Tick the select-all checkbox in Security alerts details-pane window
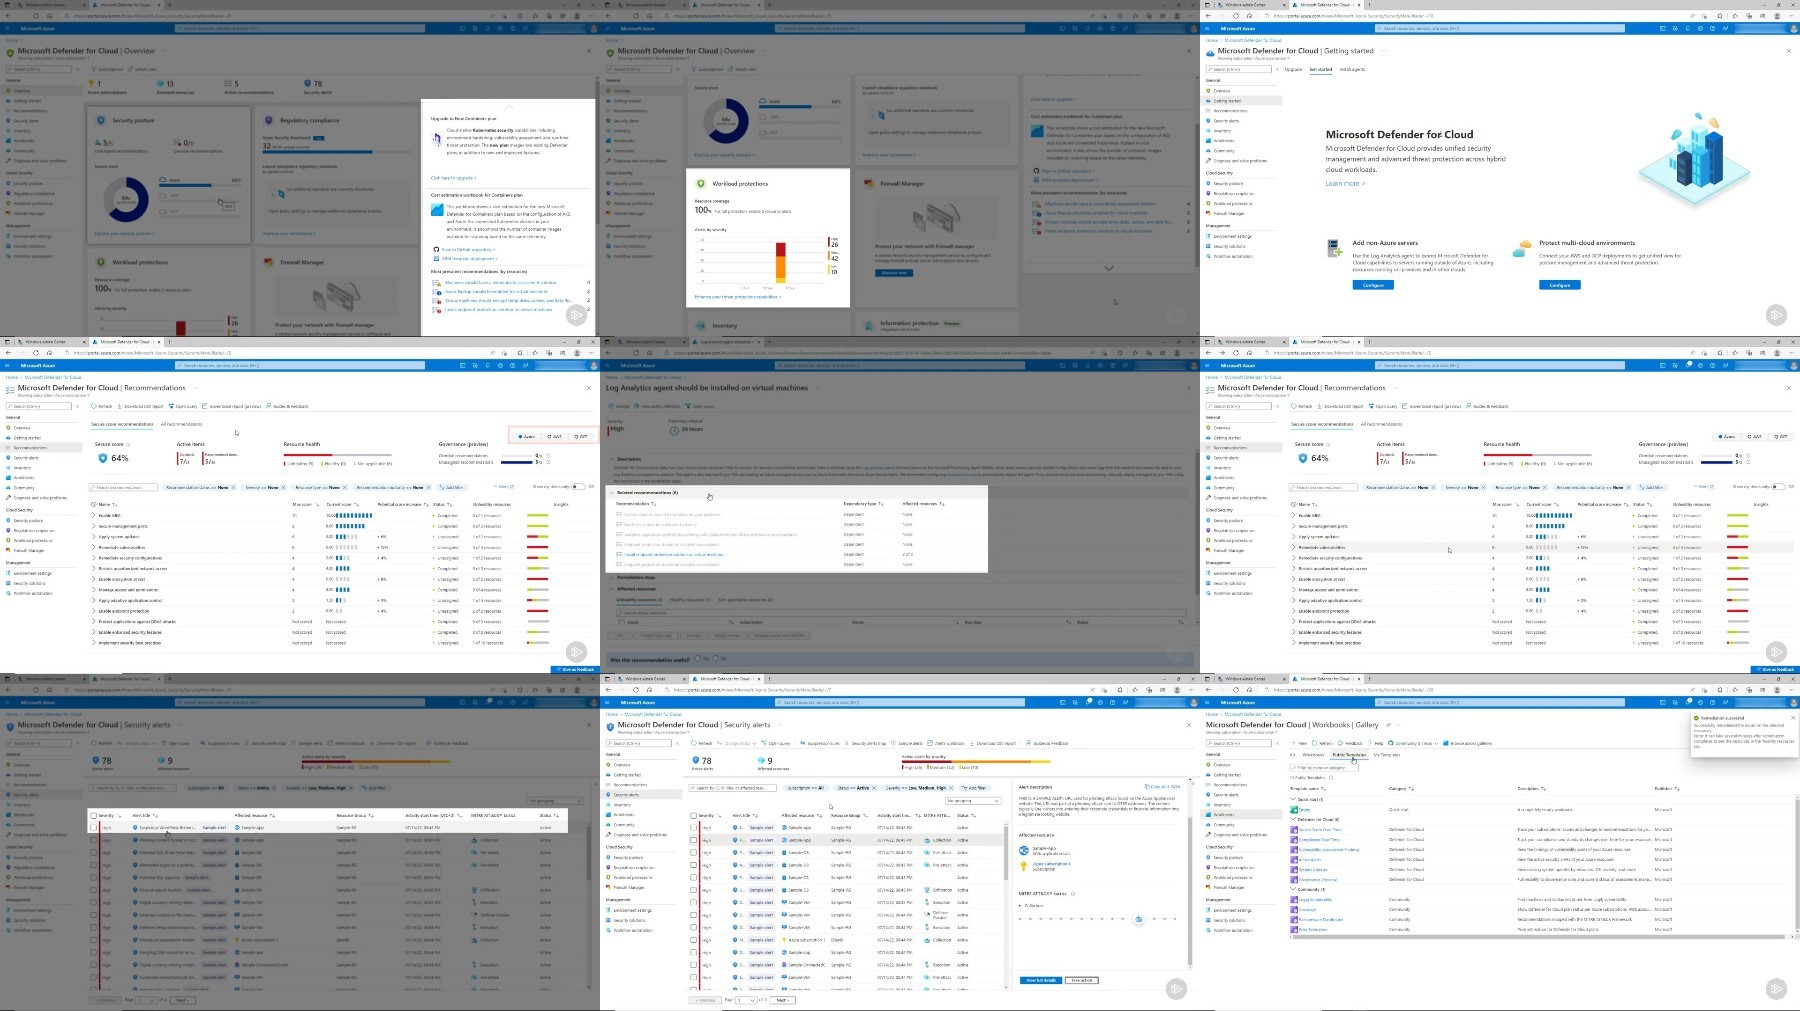The height and width of the screenshot is (1011, 1800). (x=693, y=815)
